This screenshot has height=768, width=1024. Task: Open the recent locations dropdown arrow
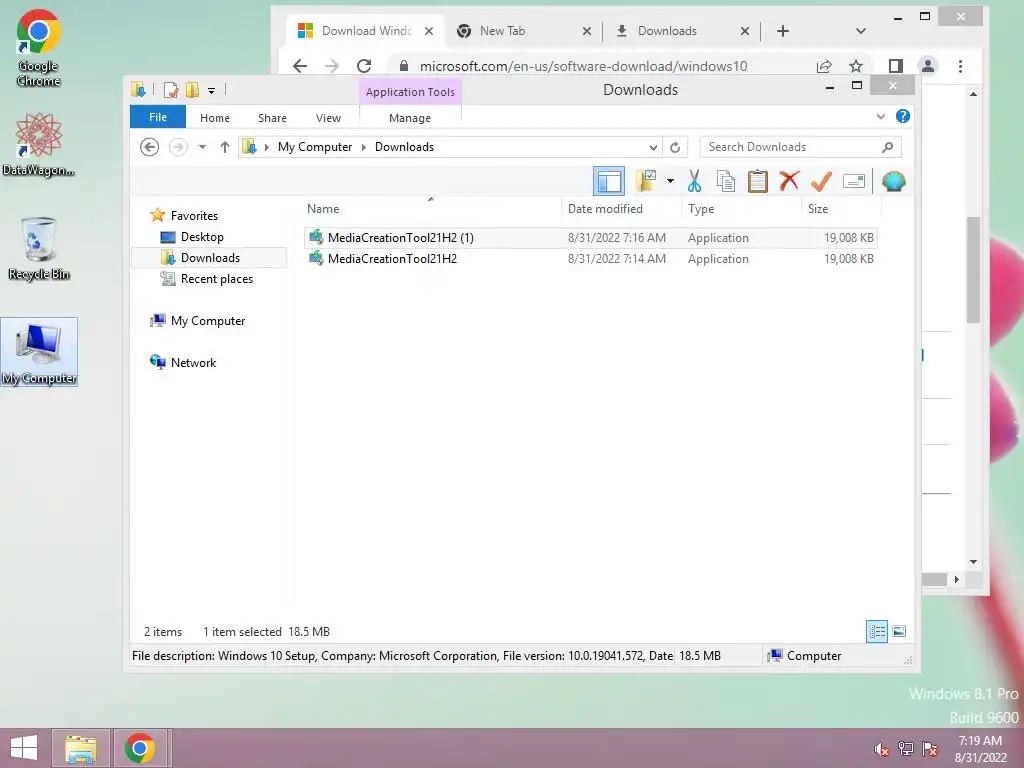click(202, 147)
